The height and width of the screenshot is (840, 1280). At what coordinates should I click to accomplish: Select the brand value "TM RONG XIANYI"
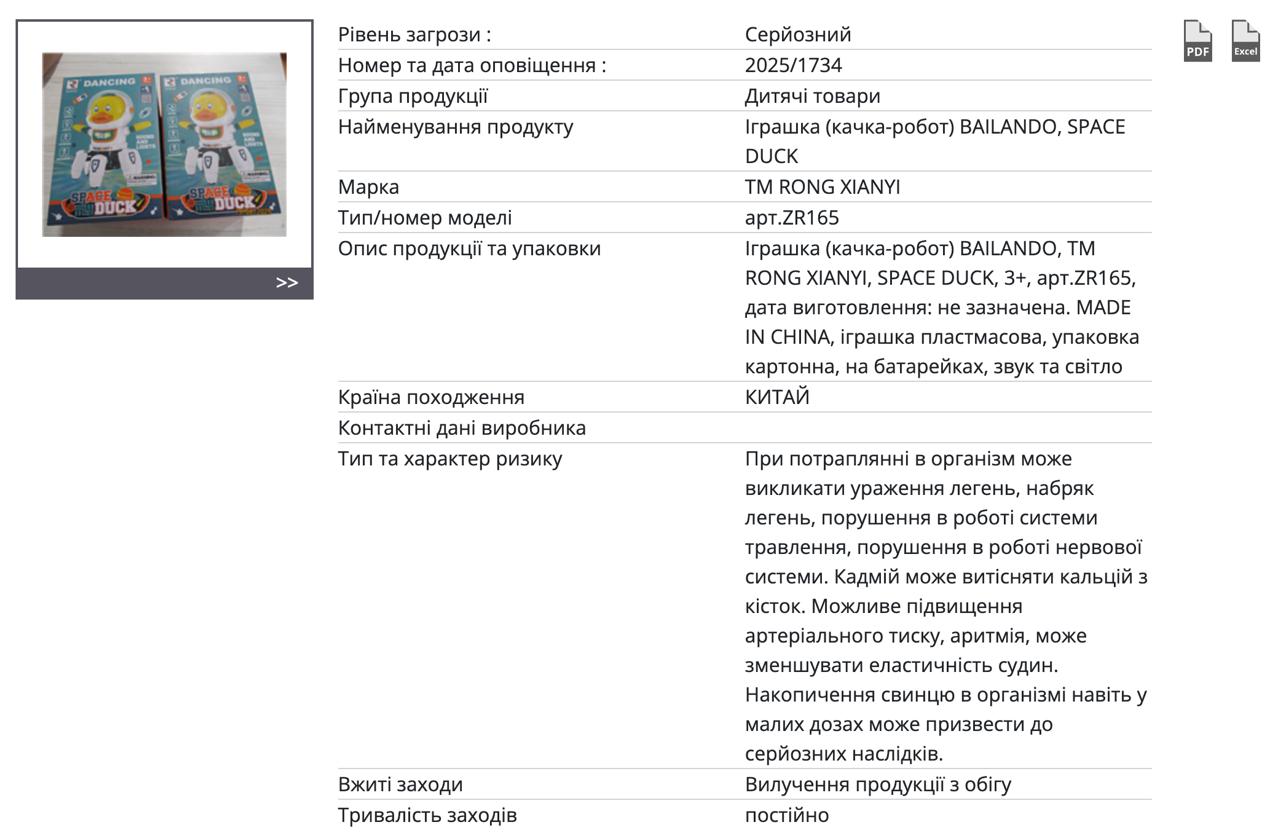(x=822, y=187)
